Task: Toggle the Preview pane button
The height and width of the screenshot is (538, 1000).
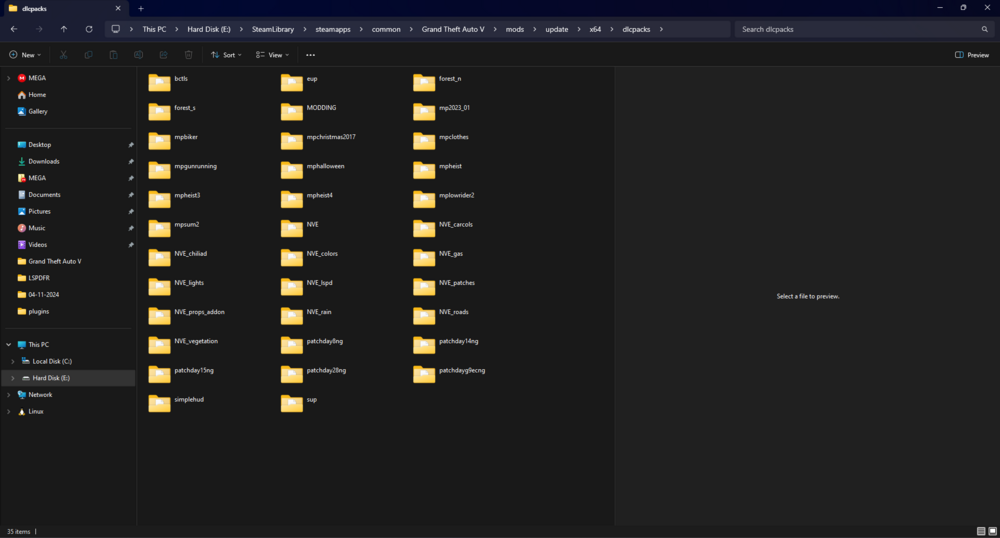Action: [x=972, y=55]
